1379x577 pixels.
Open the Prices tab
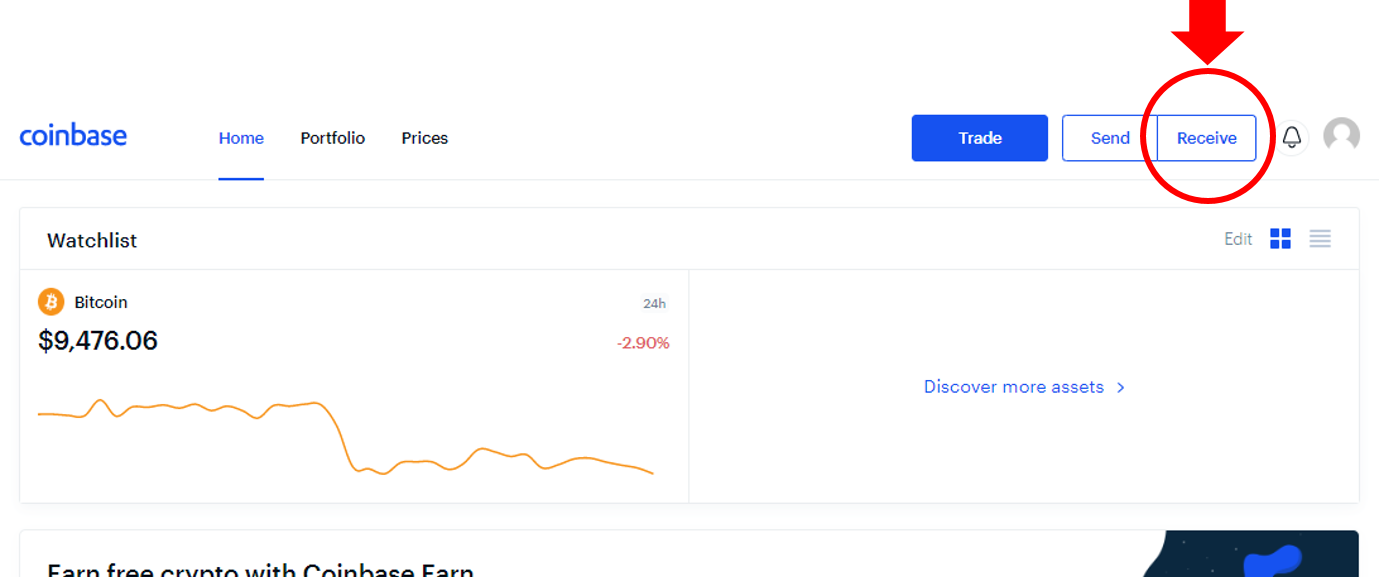pyautogui.click(x=425, y=138)
